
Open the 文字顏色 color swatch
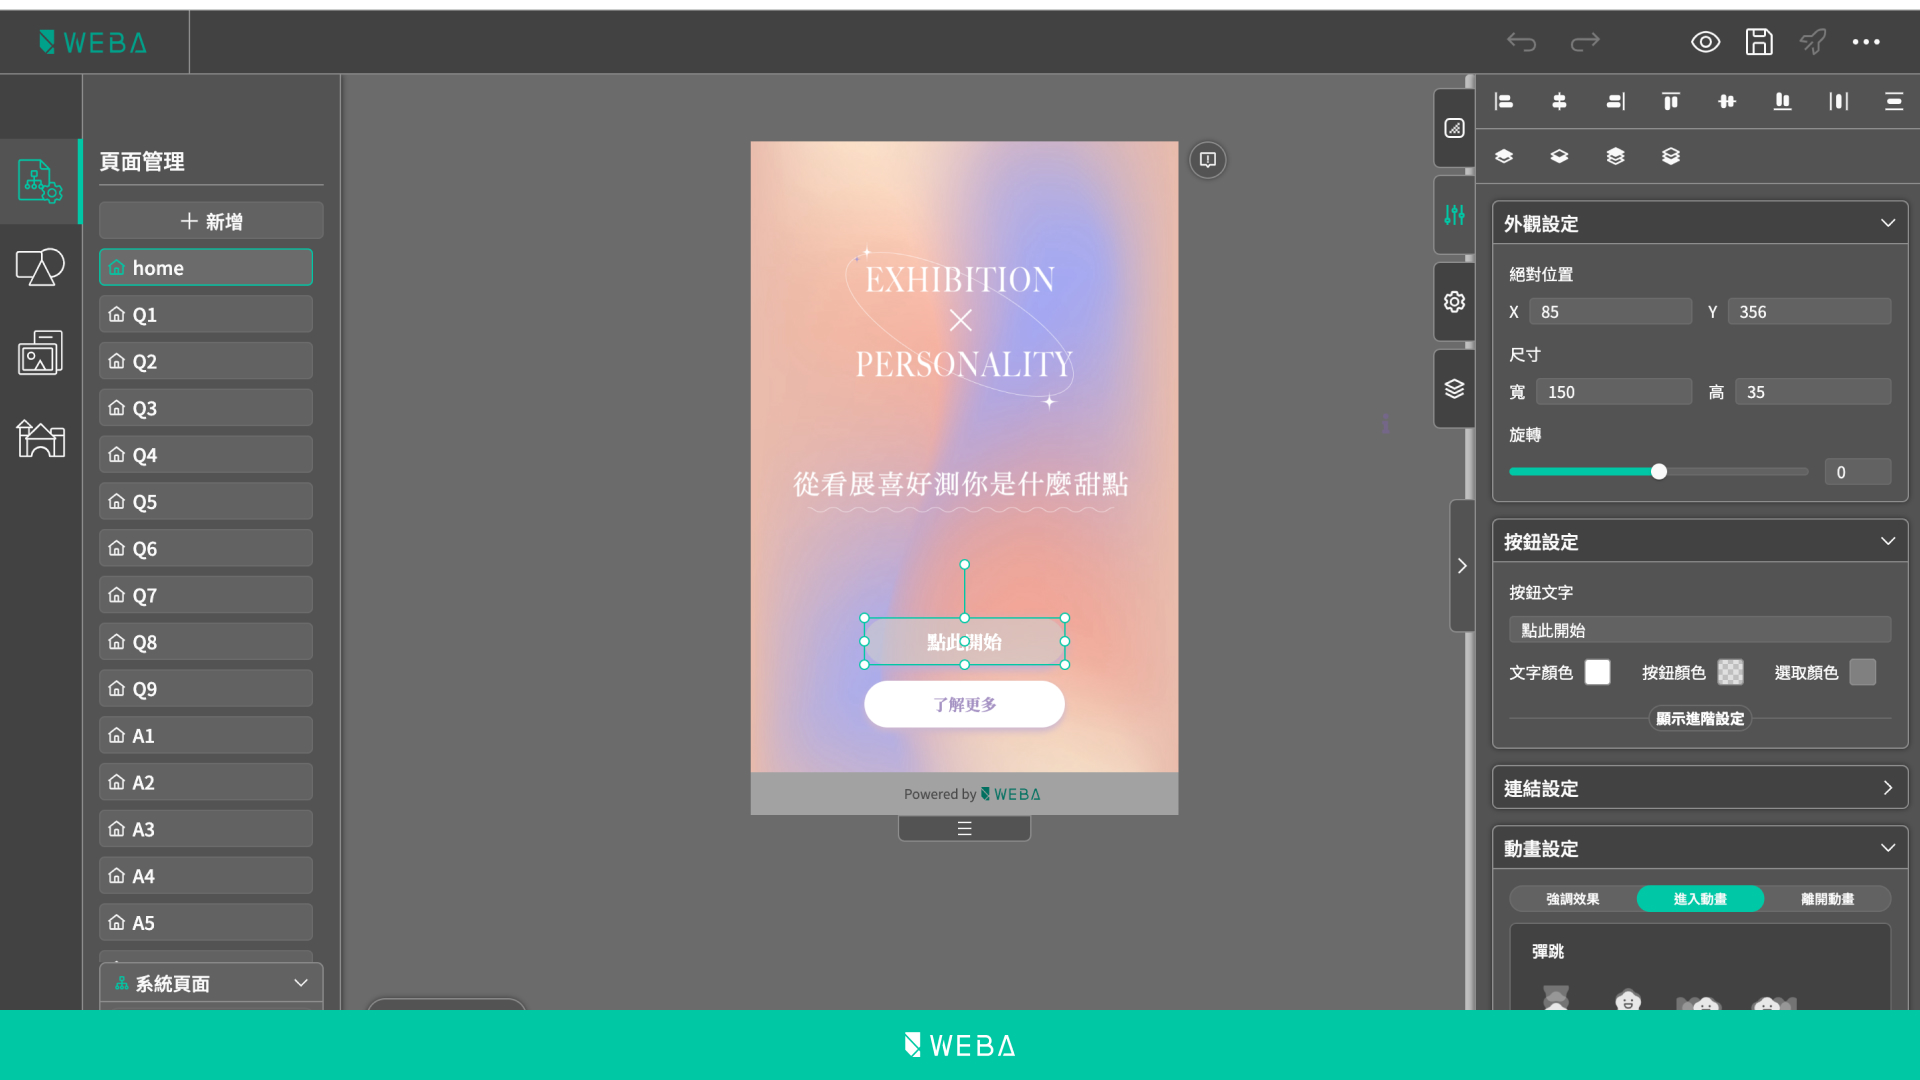(1597, 672)
